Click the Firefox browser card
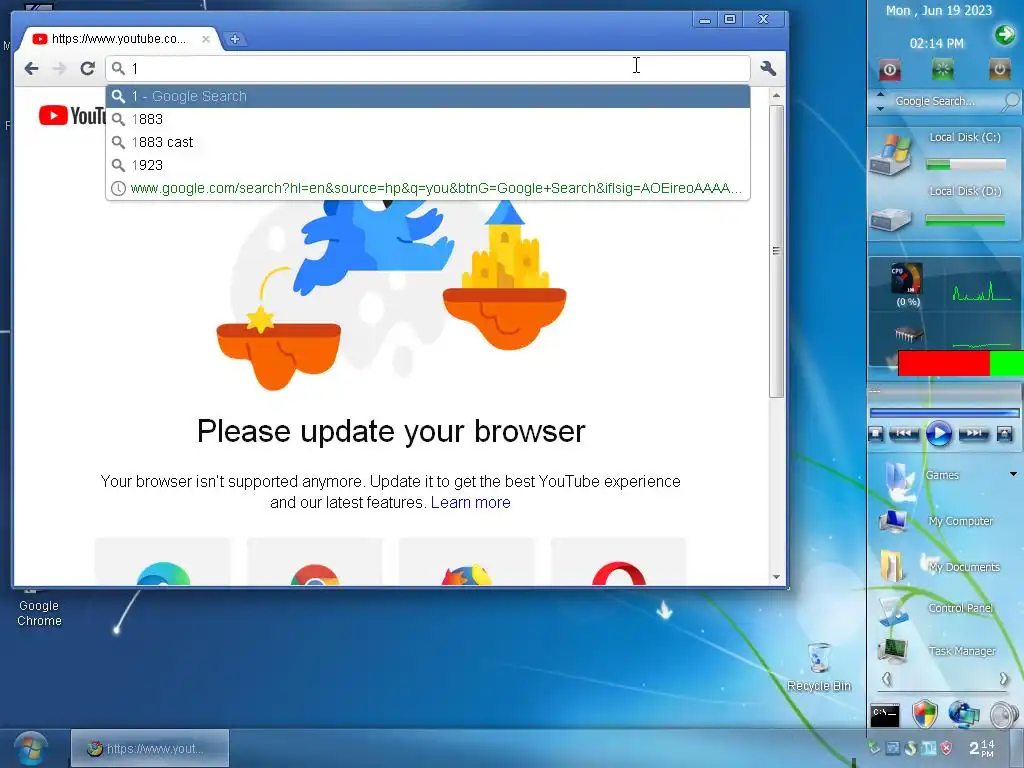 (466, 562)
